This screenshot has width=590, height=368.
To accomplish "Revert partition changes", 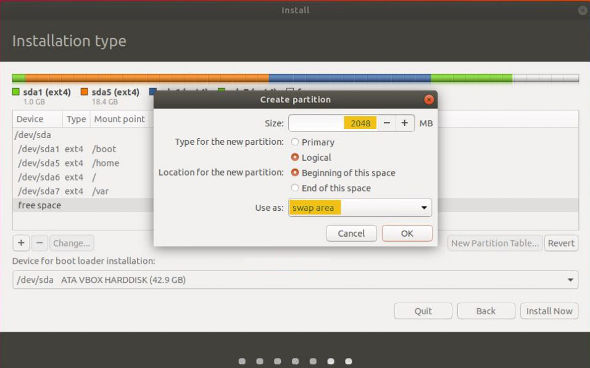I will click(561, 243).
